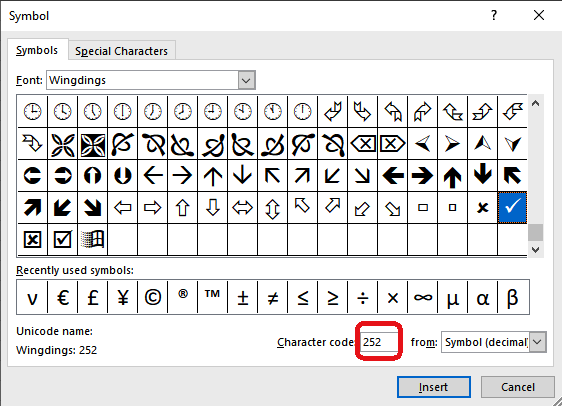The image size is (562, 406).
Task: Pick the mu symbol from recently used
Action: pos(452,297)
